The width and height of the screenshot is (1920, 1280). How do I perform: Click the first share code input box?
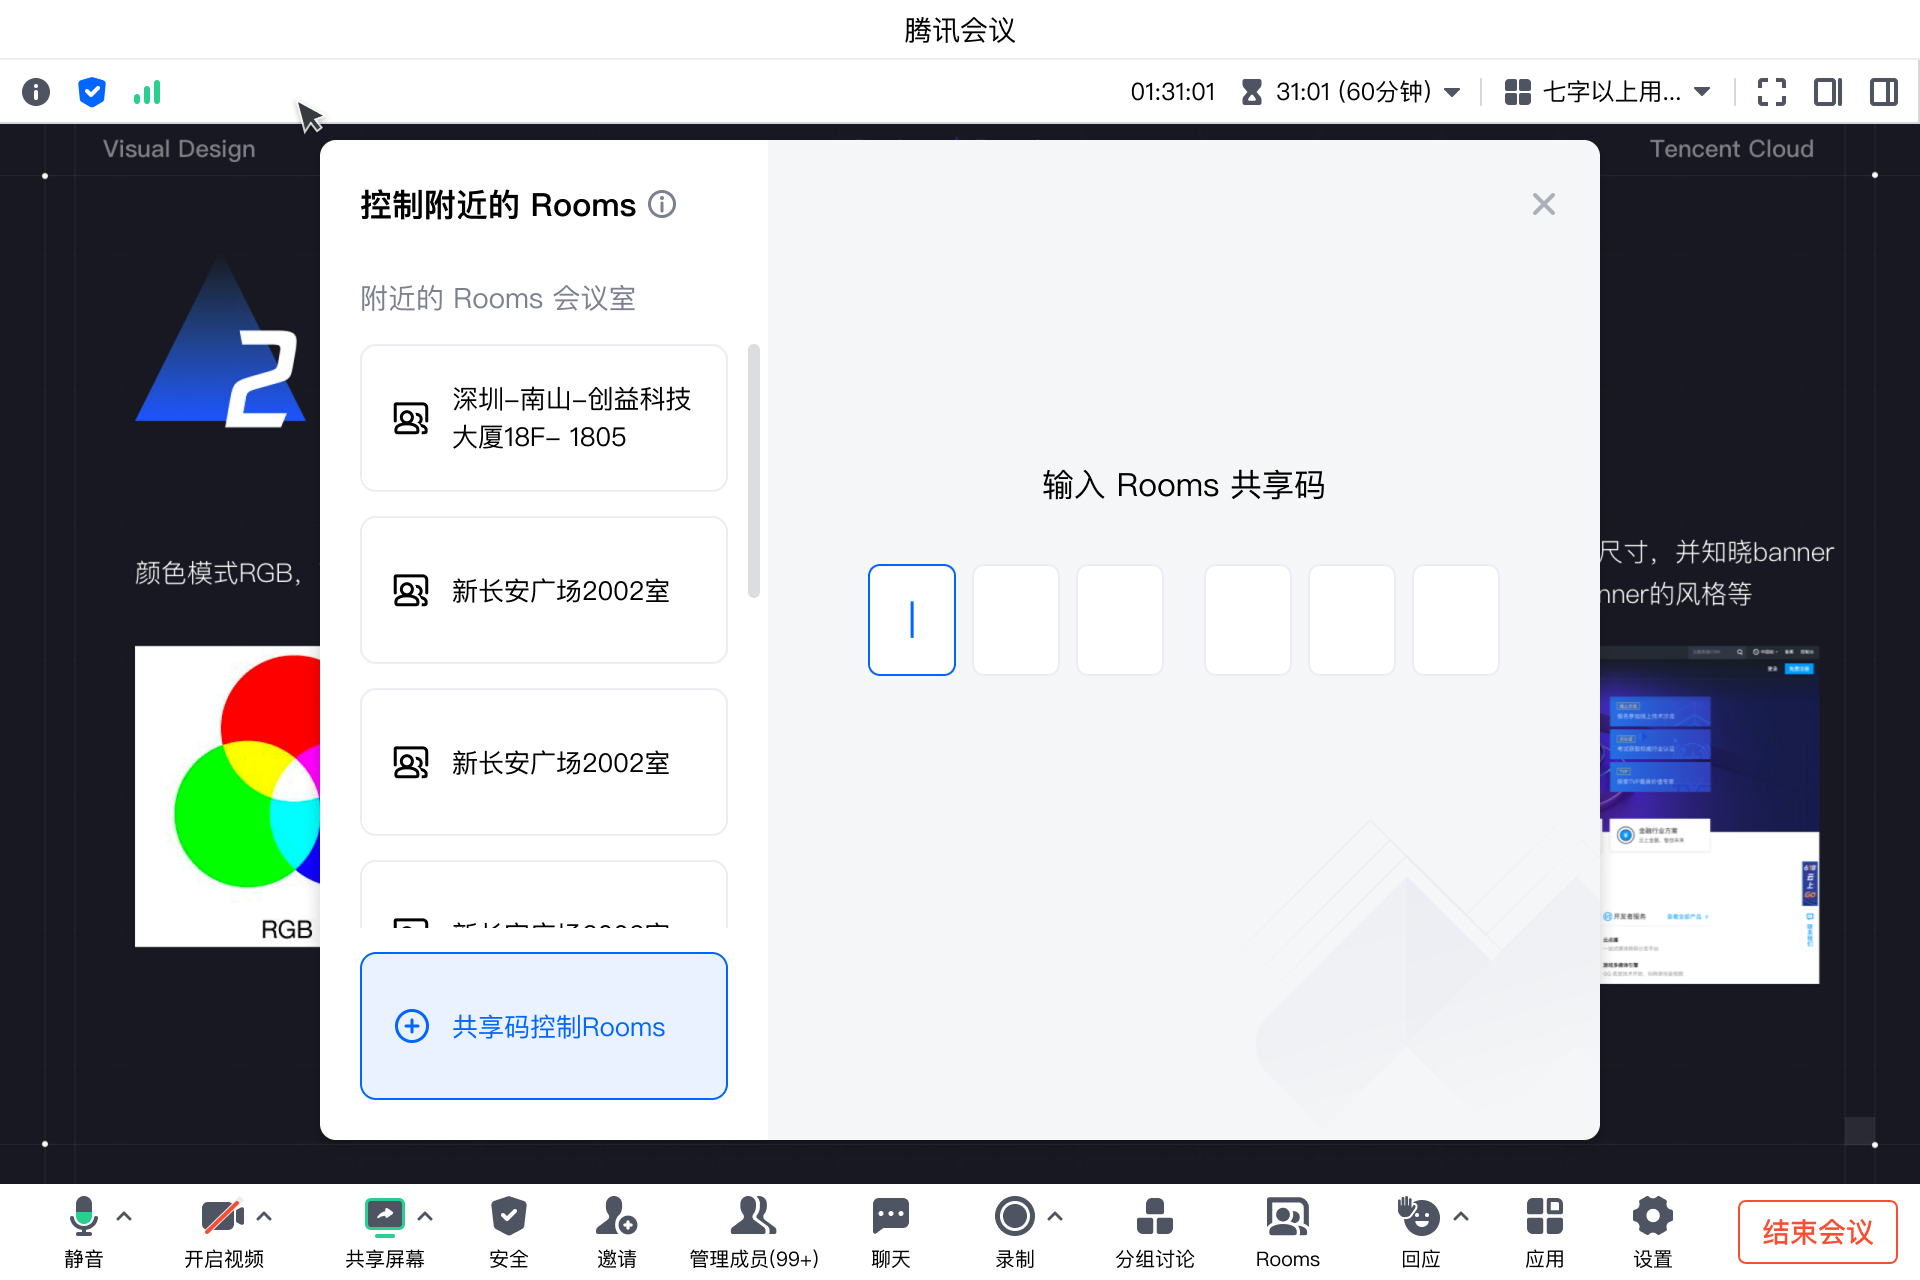pos(911,620)
